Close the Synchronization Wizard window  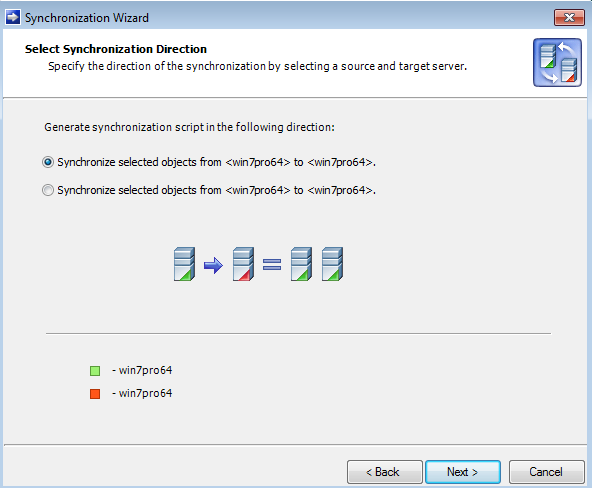569,17
